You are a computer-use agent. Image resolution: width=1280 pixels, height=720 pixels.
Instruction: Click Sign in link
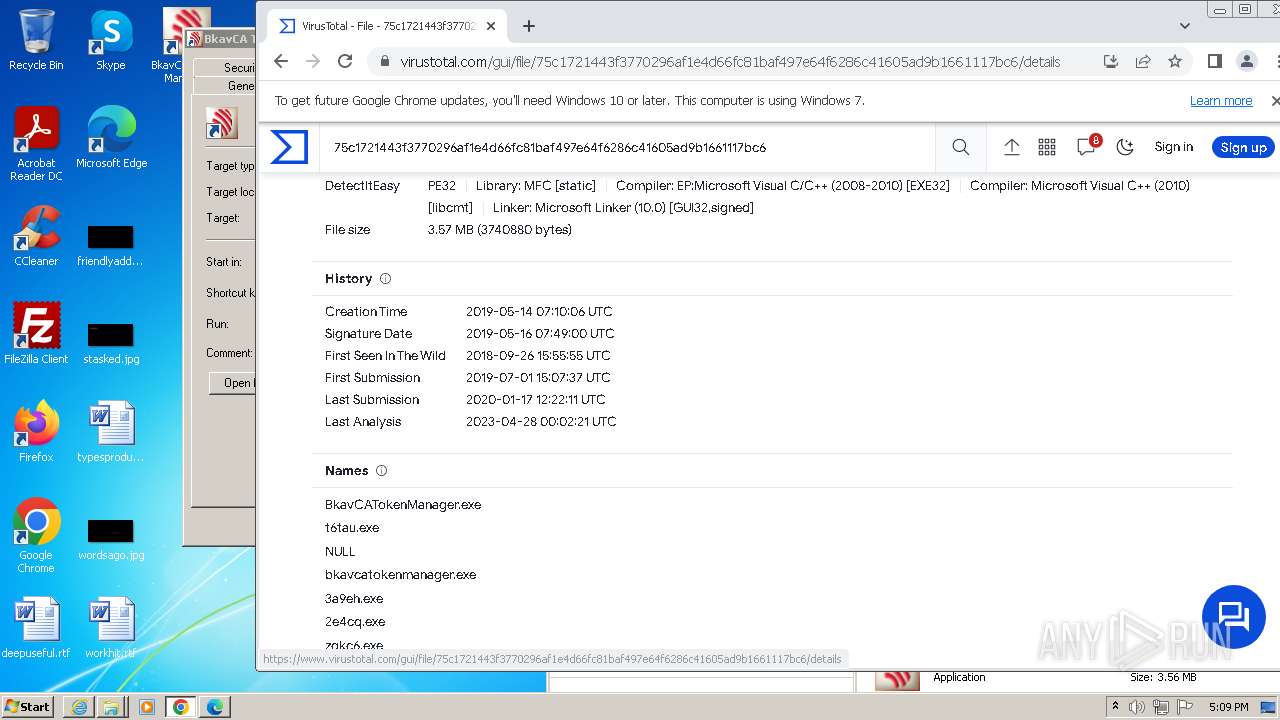tap(1173, 147)
